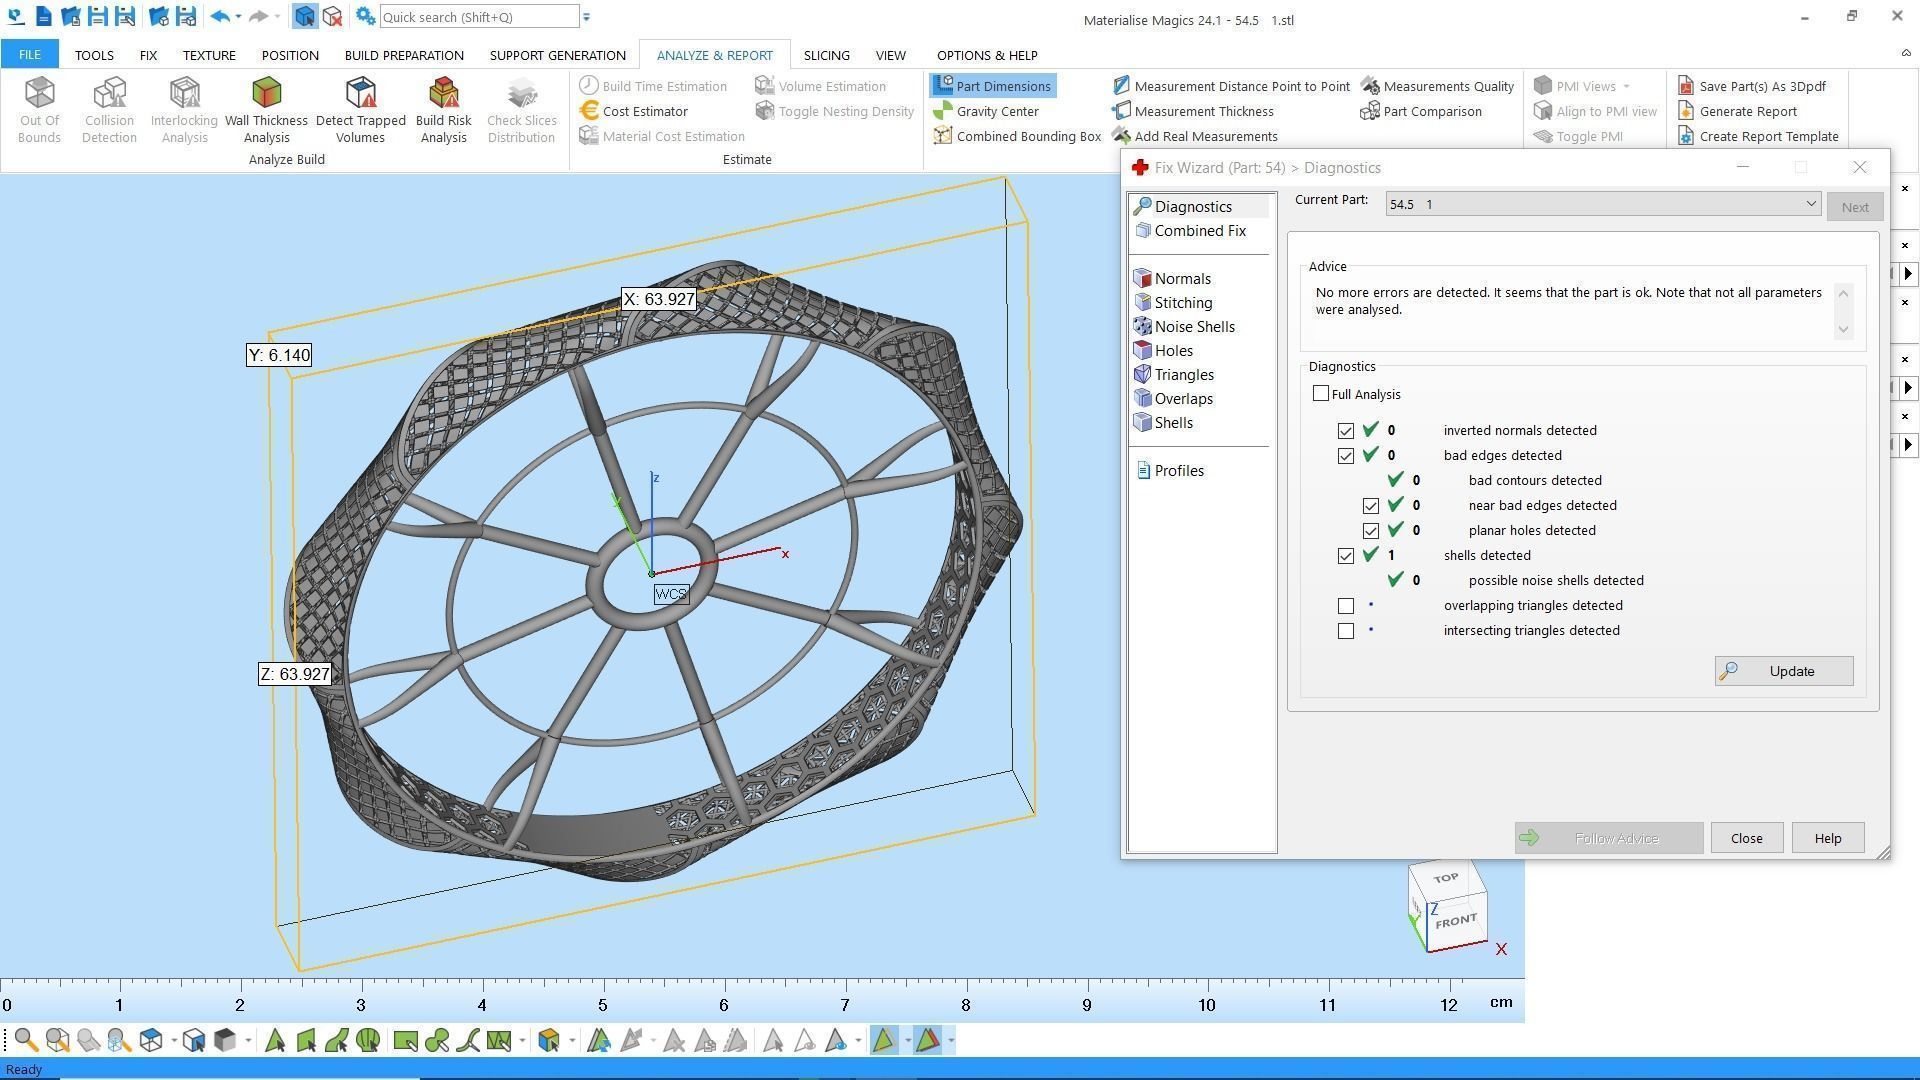
Task: Expand Current Part dropdown
Action: [1810, 204]
